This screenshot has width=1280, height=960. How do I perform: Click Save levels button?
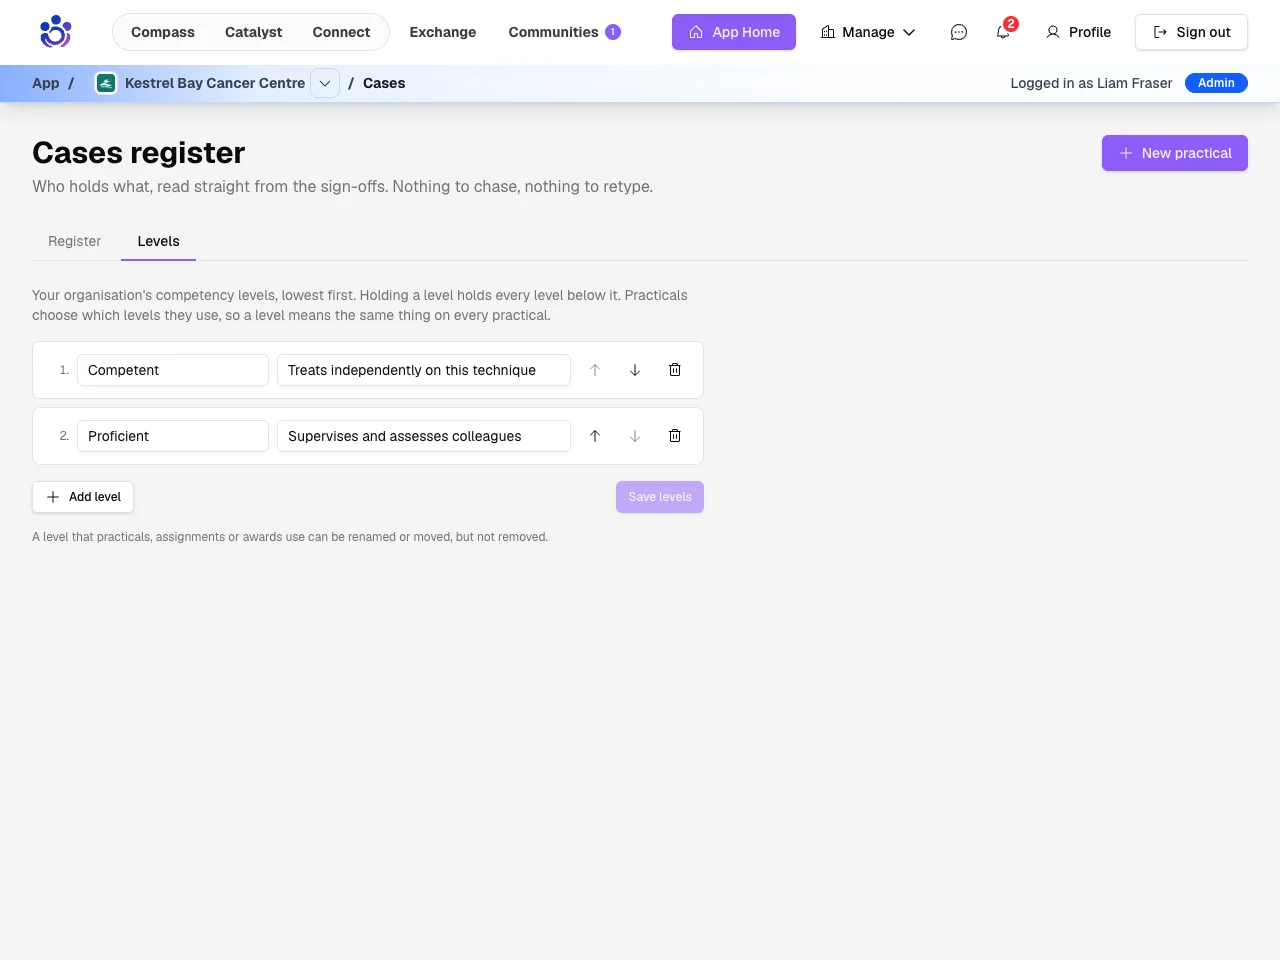tap(660, 497)
